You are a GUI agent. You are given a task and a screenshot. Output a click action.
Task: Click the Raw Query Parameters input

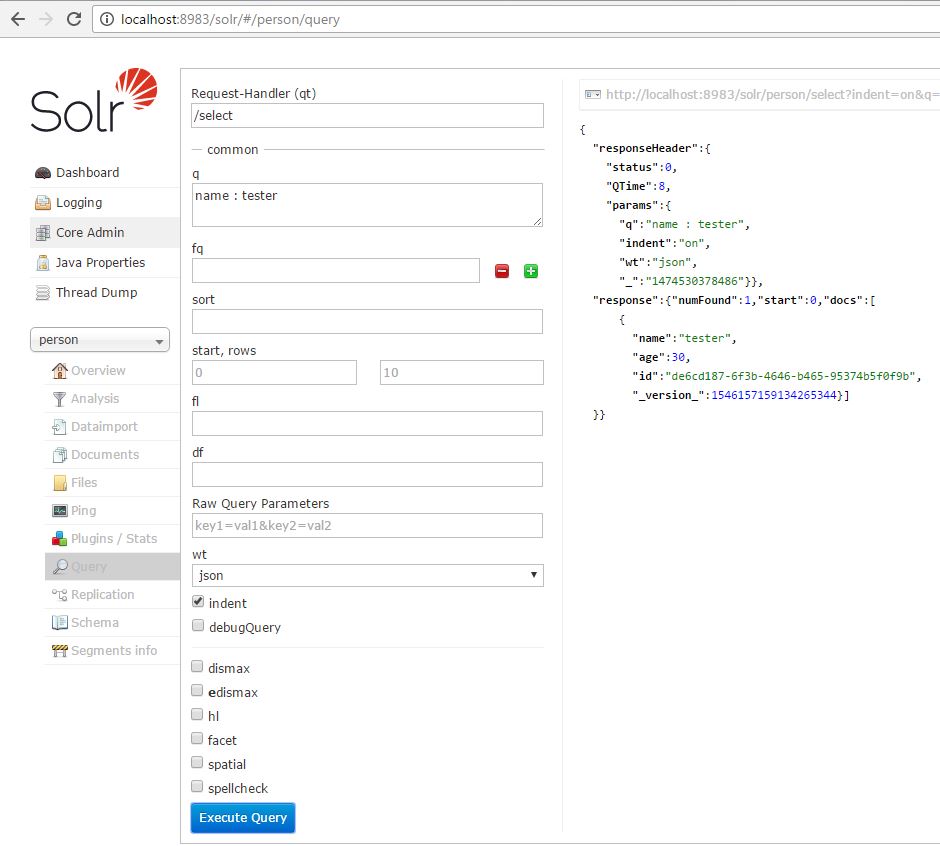coord(367,525)
